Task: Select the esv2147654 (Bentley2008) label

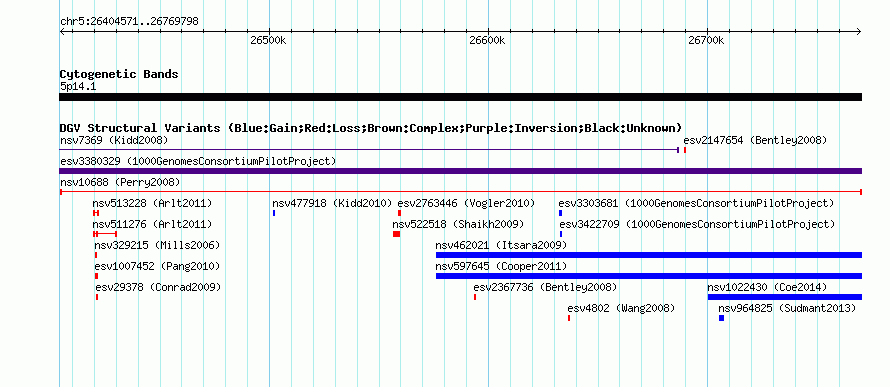Action: click(755, 140)
